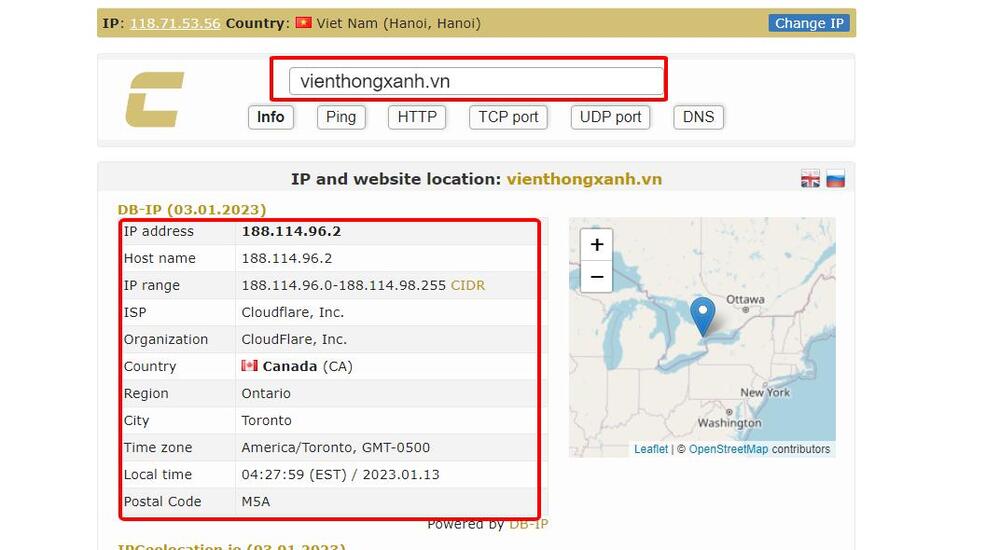Screen dimensions: 1000x550
Task: Focus the domain input showing vienthongxanh.vn
Action: click(x=476, y=81)
